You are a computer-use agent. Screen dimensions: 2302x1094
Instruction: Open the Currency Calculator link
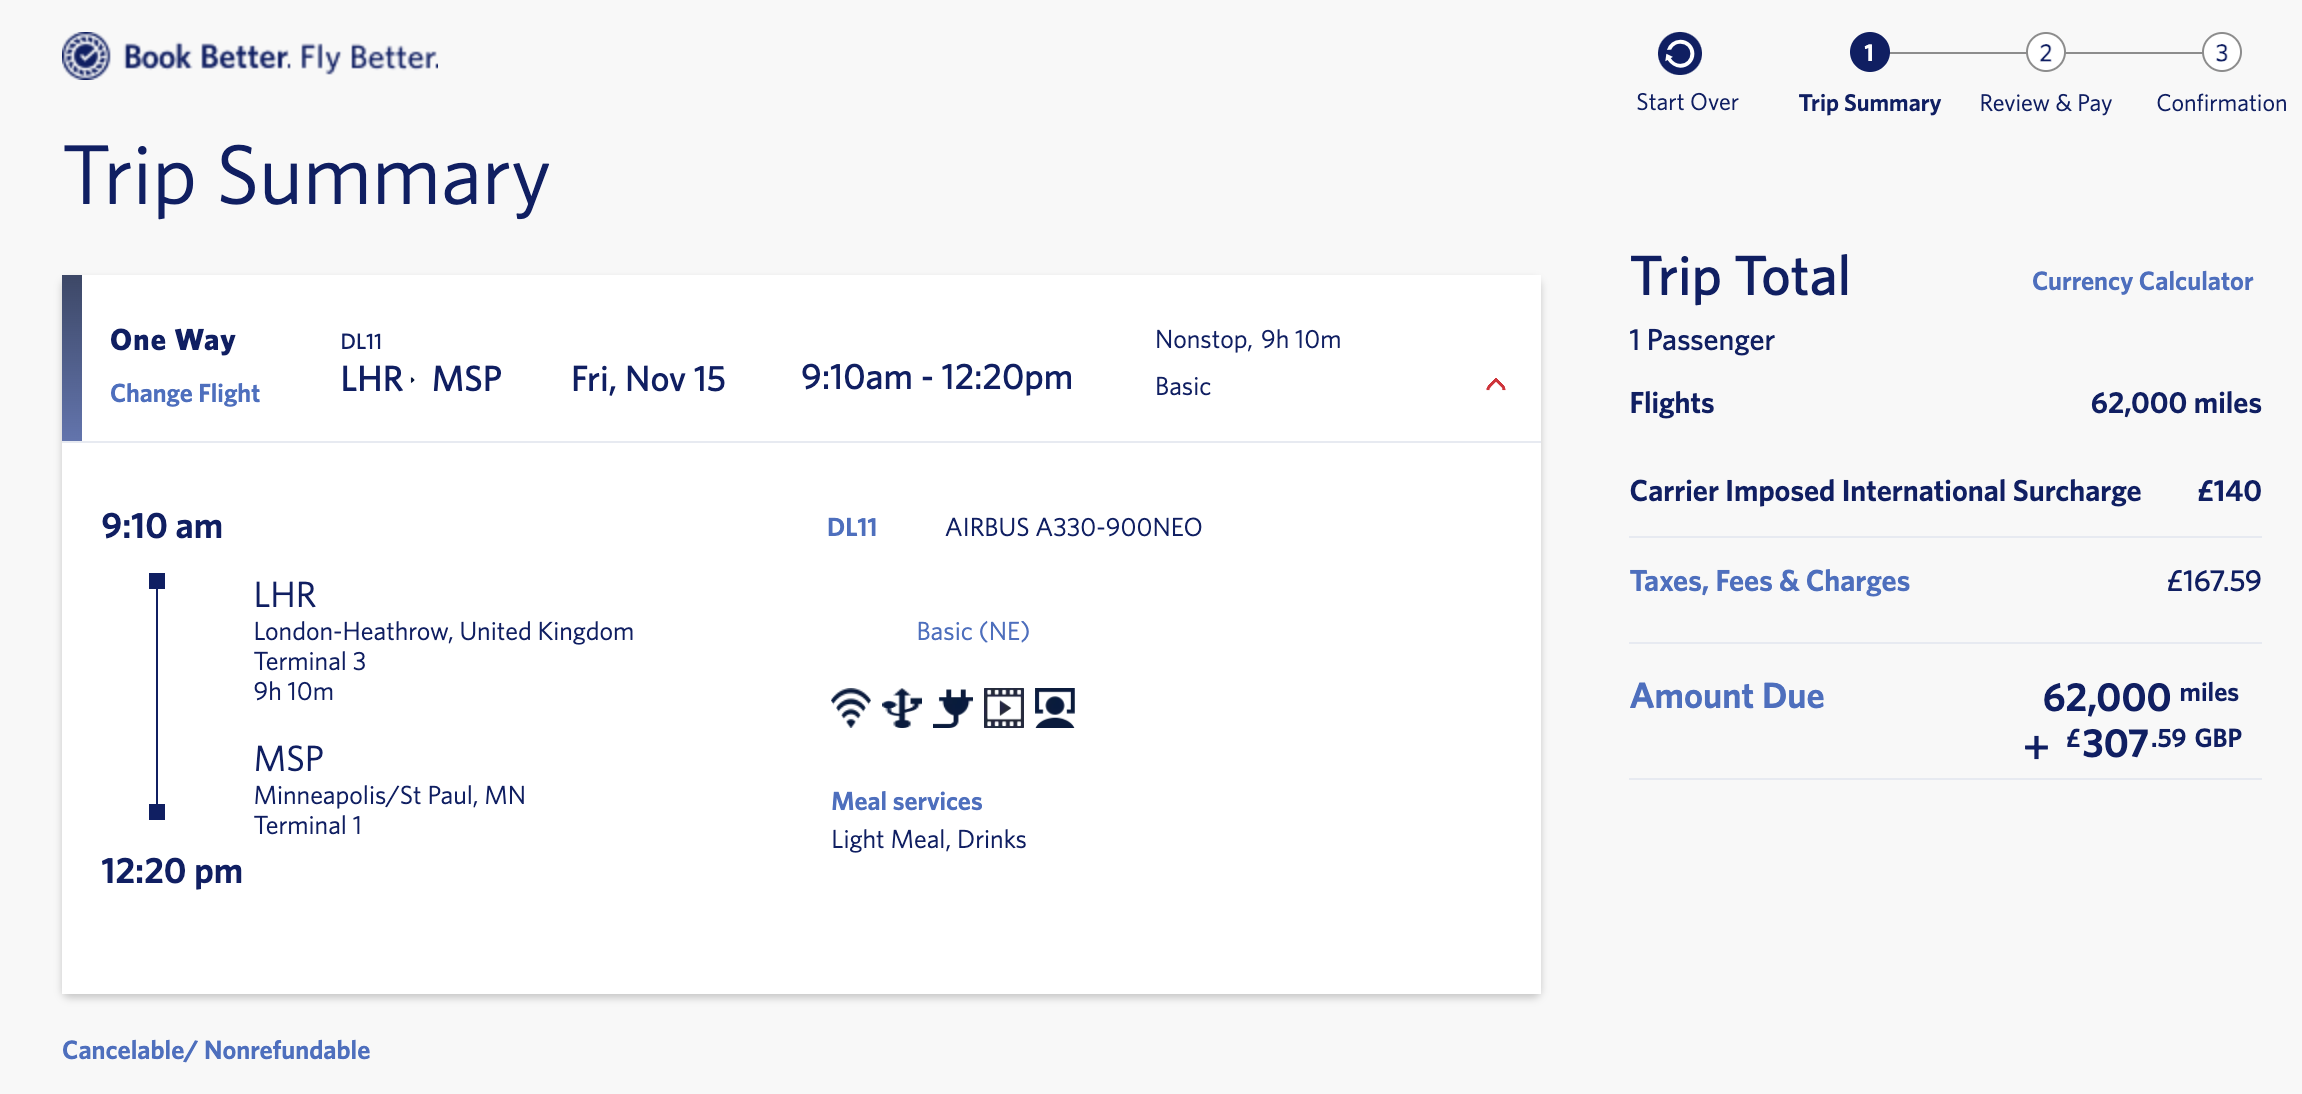[x=2142, y=282]
